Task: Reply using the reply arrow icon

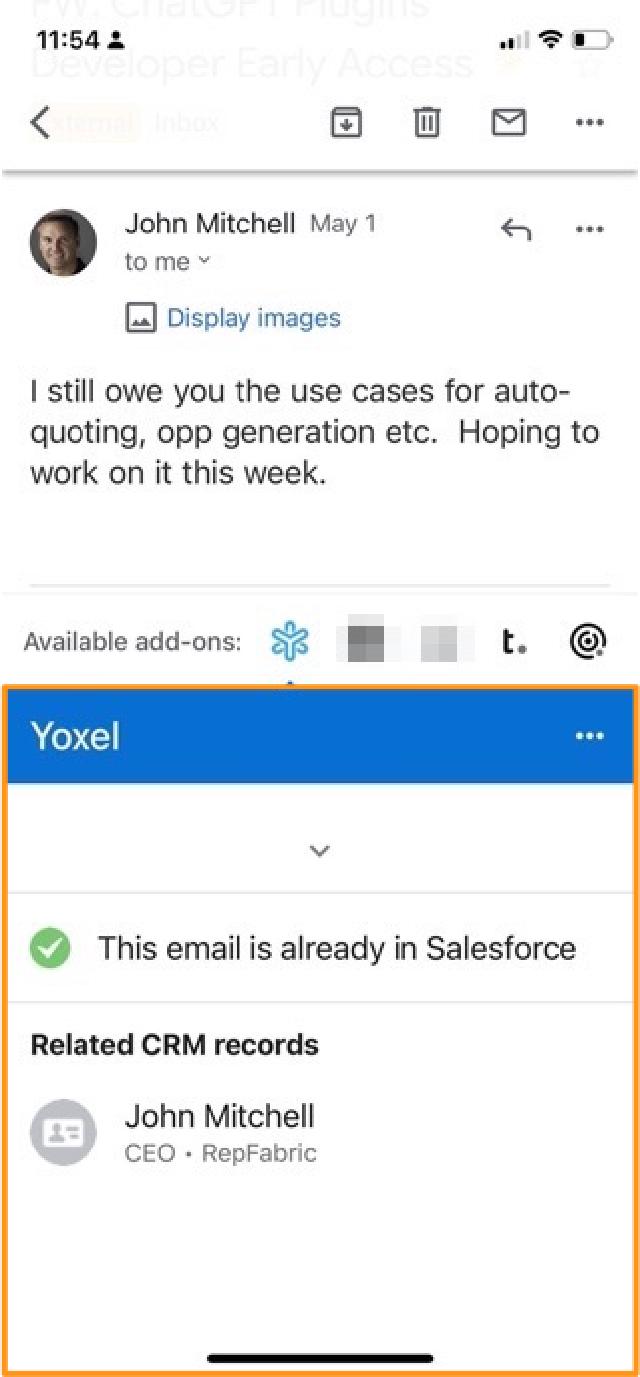Action: coord(515,230)
